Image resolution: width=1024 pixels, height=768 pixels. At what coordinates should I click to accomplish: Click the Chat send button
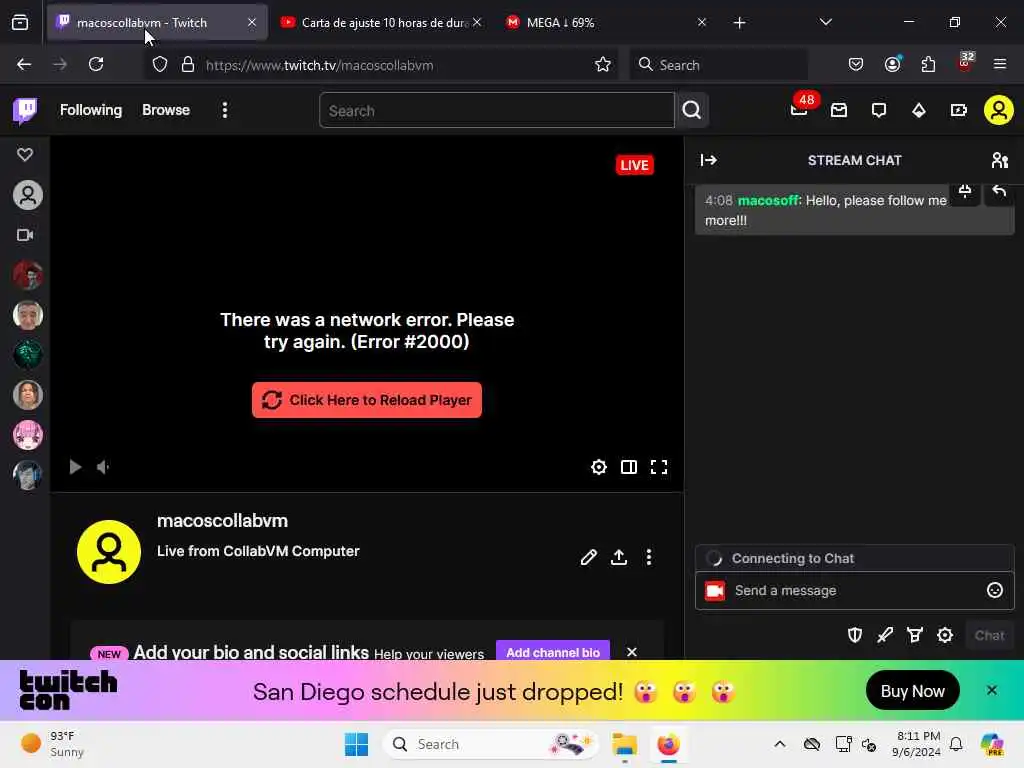(989, 635)
